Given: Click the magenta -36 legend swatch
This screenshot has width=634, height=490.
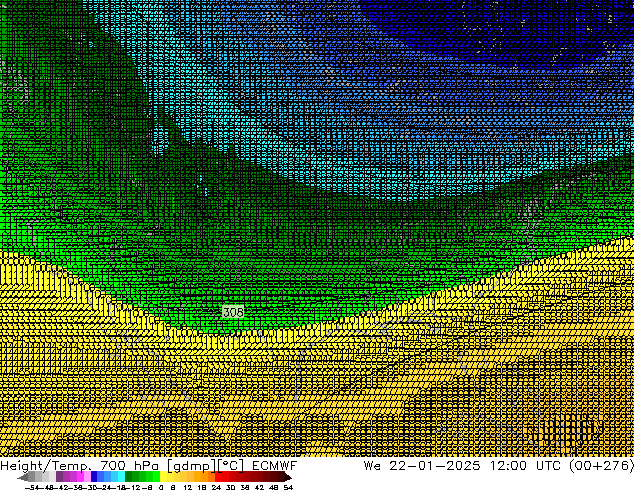Looking at the screenshot, I should tap(80, 476).
